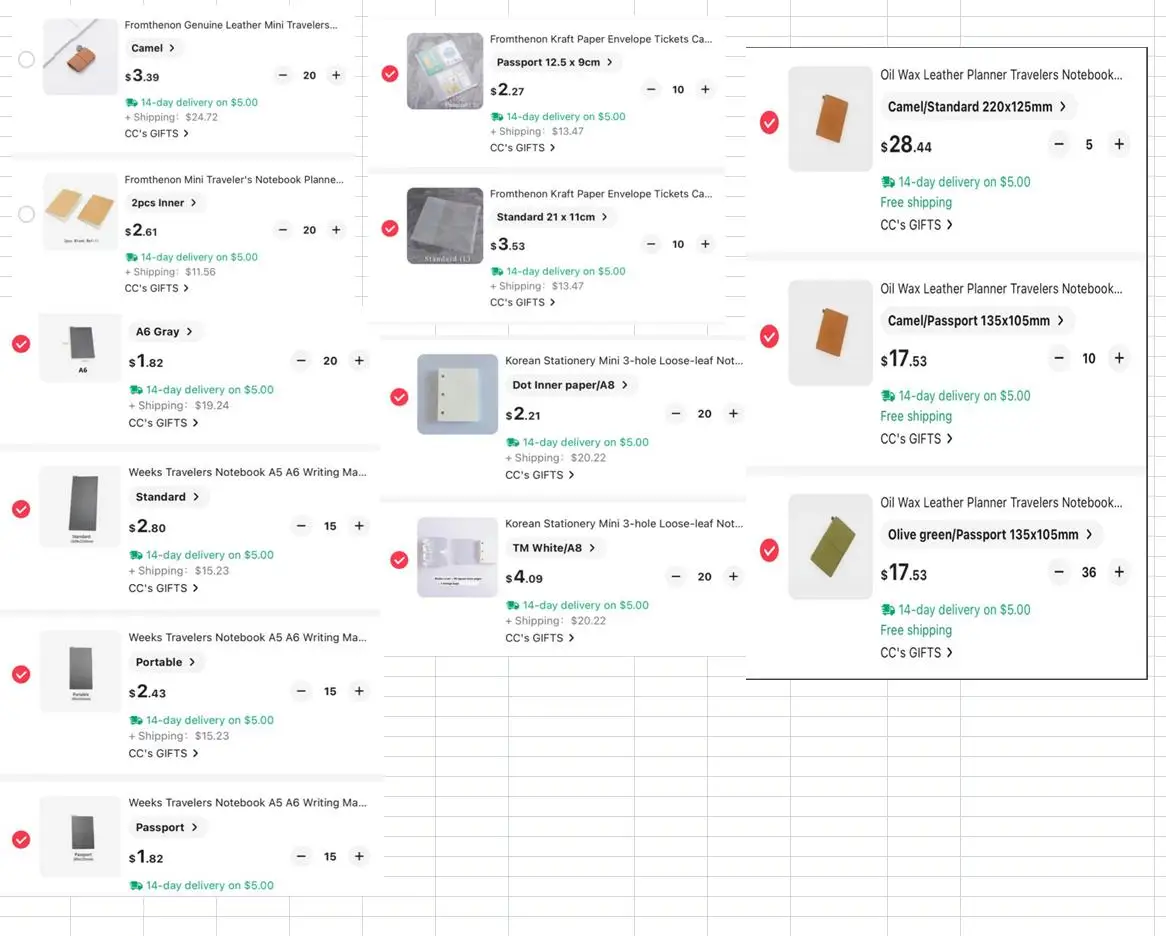Open CC's GIFTS store under Camel/Standard notebook
The image size is (1166, 936).
[x=916, y=225]
